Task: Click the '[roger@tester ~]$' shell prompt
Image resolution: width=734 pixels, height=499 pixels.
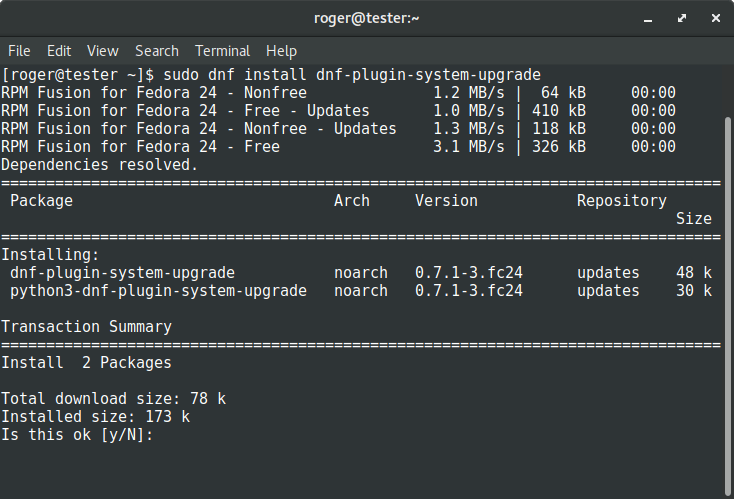Action: (78, 75)
